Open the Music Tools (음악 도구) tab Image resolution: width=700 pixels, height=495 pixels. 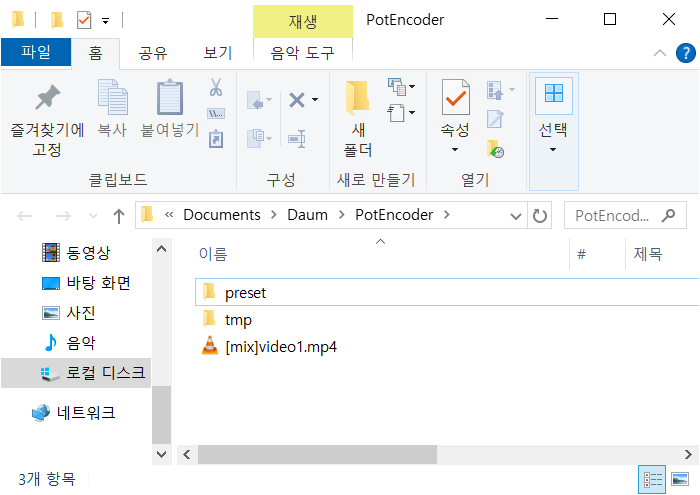302,54
